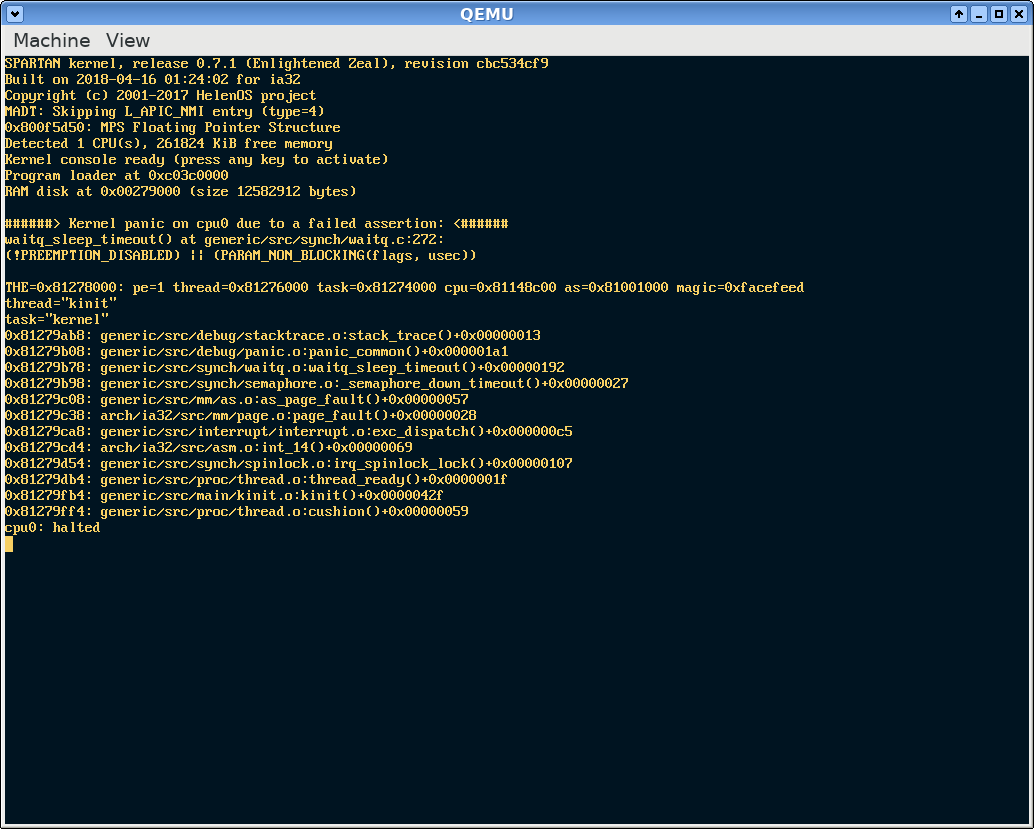Image resolution: width=1034 pixels, height=829 pixels.
Task: Click the line "SPARTAN kernel, release 0.7.1"
Action: point(276,63)
